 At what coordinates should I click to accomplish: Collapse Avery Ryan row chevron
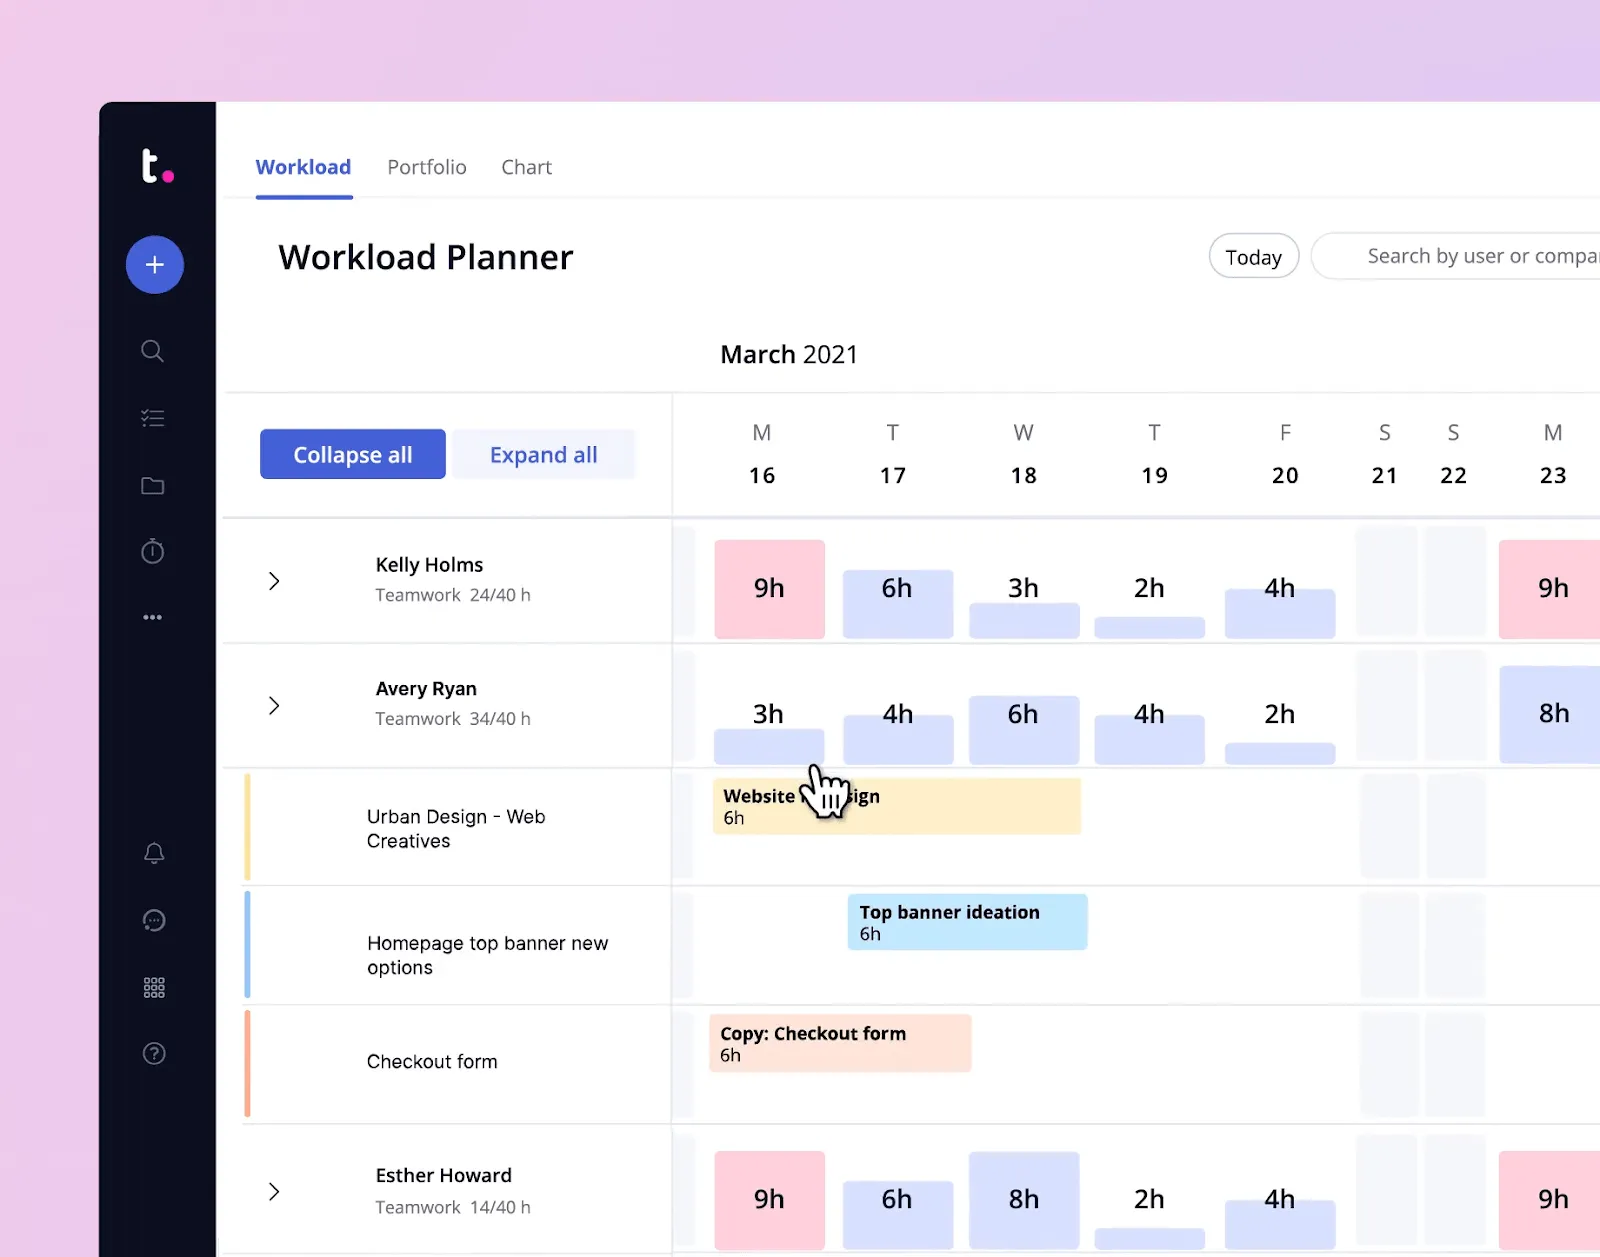pos(274,705)
